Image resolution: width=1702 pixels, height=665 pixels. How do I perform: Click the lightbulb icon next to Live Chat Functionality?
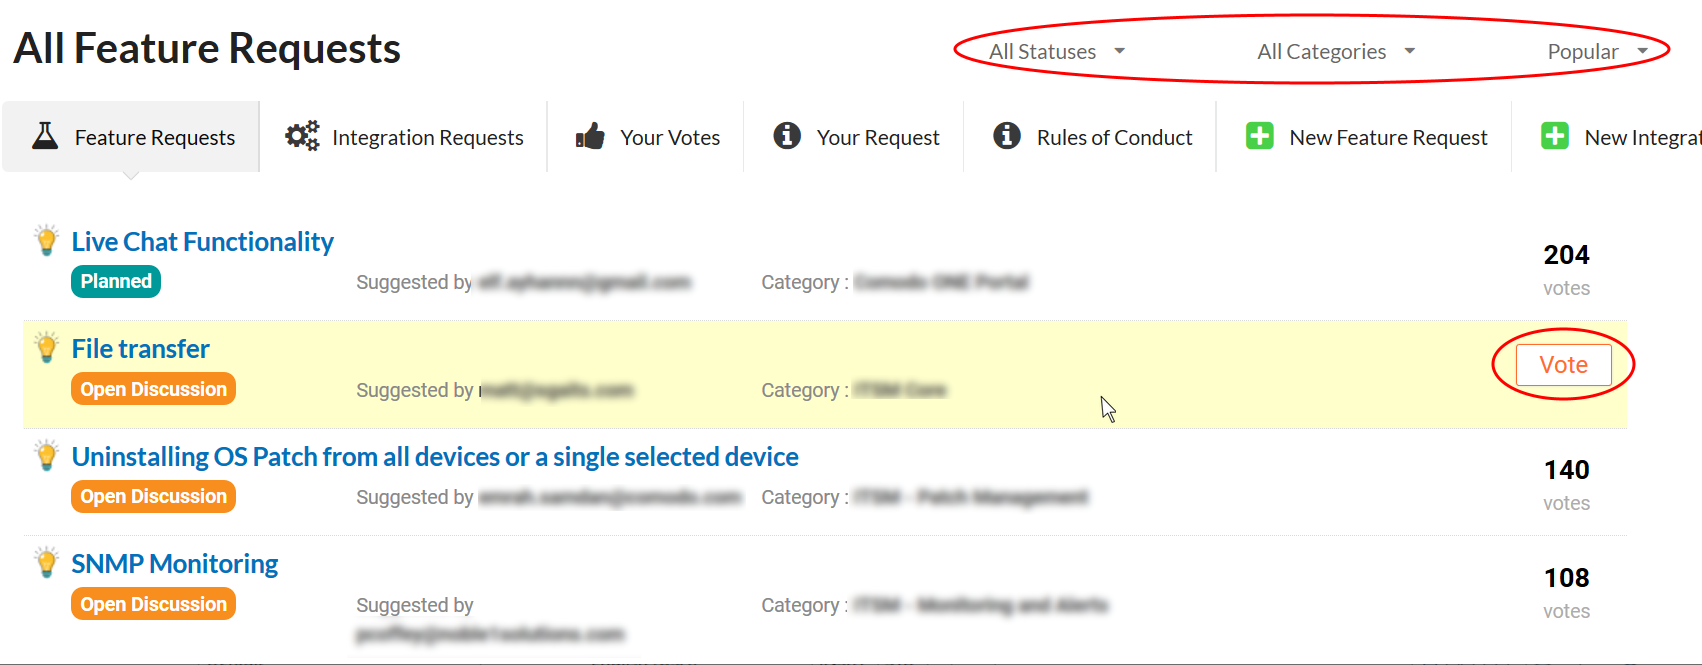[x=46, y=240]
